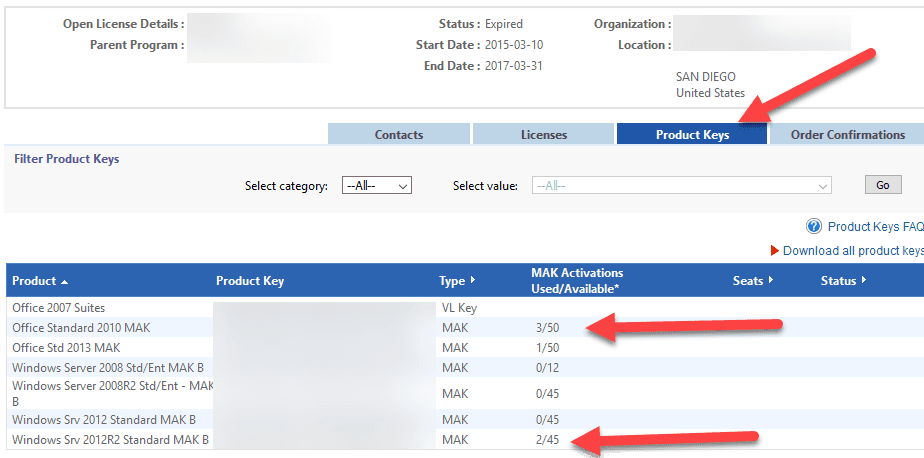Click the Seats column sort arrow
The image size is (924, 458).
[x=770, y=281]
